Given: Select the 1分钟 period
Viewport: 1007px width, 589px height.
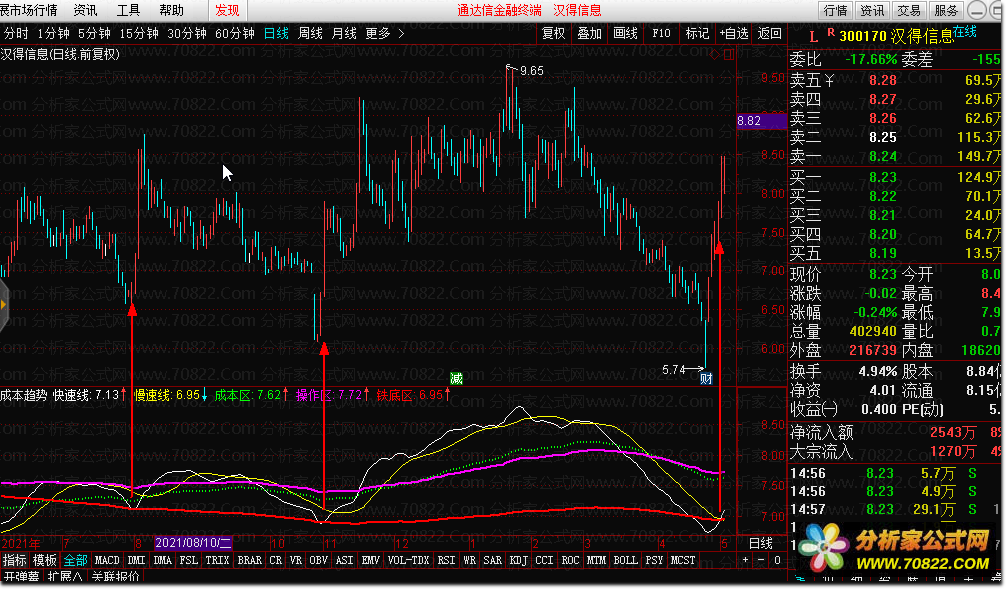Looking at the screenshot, I should [x=53, y=33].
